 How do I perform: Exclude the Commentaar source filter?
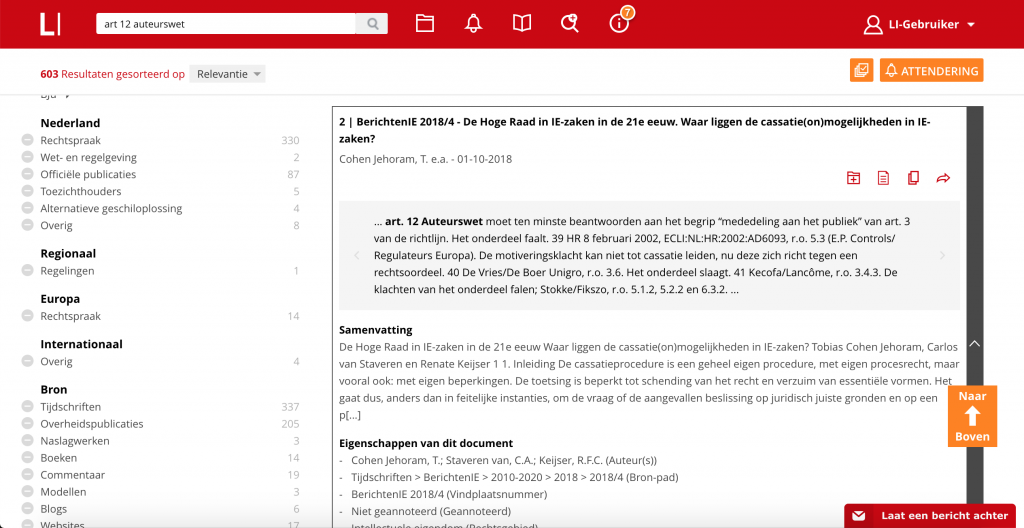click(27, 474)
